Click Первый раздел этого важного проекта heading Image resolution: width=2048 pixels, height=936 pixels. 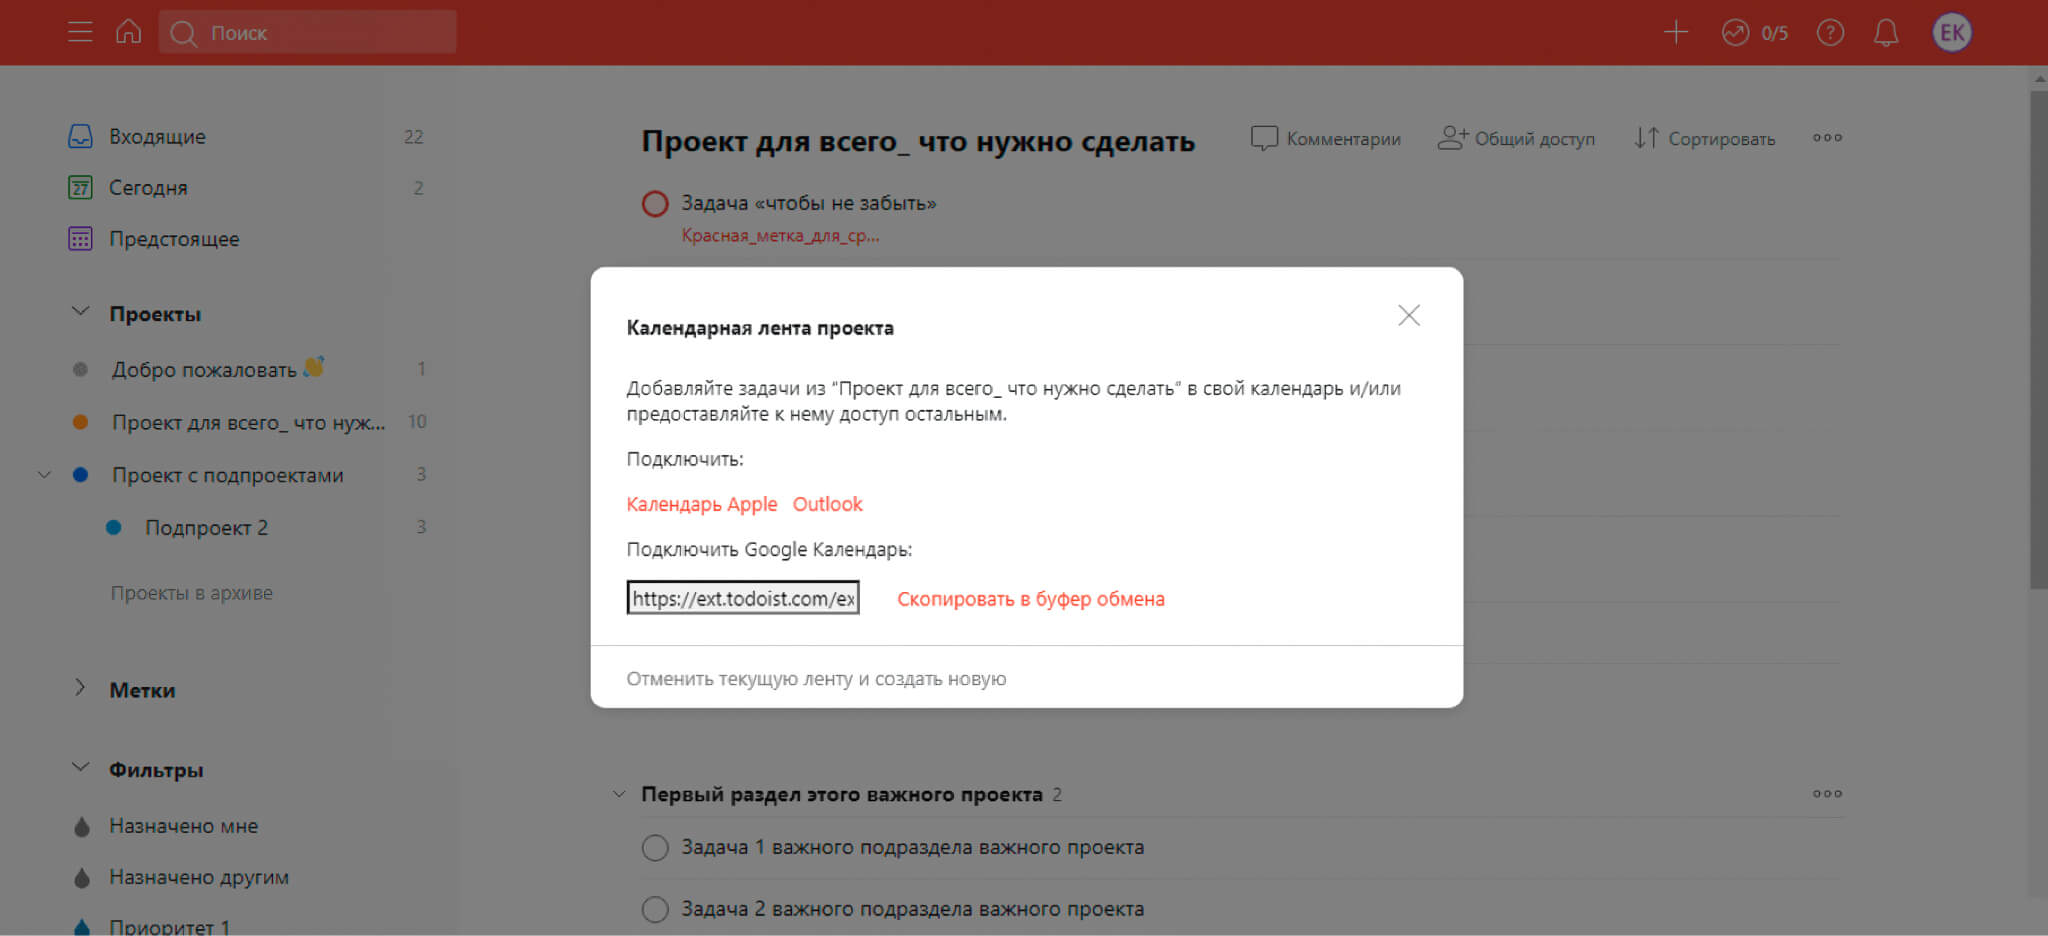point(841,794)
